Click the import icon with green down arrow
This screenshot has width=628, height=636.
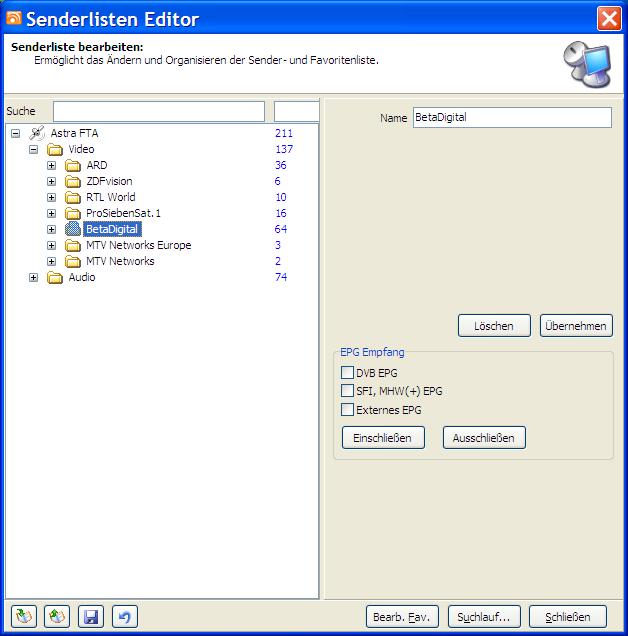[24, 616]
